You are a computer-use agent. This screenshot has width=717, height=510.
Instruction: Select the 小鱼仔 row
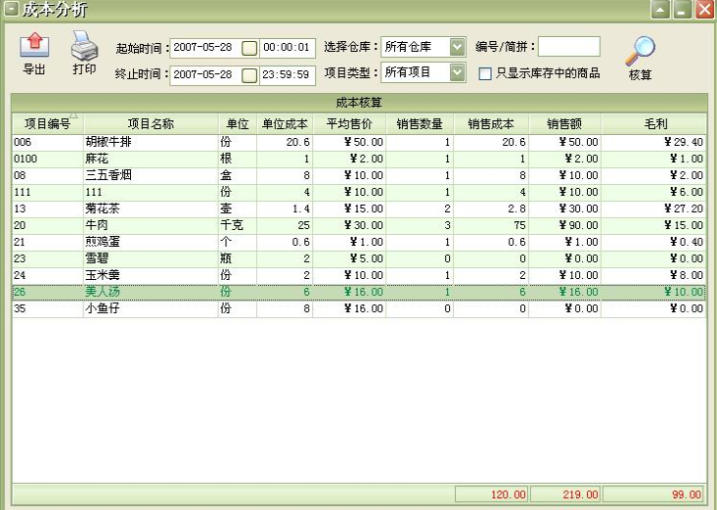[358, 308]
